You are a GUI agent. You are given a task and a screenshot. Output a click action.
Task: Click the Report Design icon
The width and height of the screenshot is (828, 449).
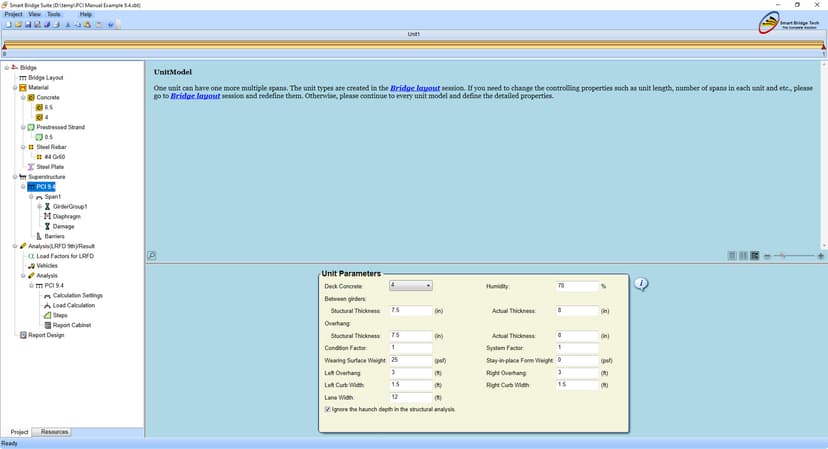tap(23, 335)
